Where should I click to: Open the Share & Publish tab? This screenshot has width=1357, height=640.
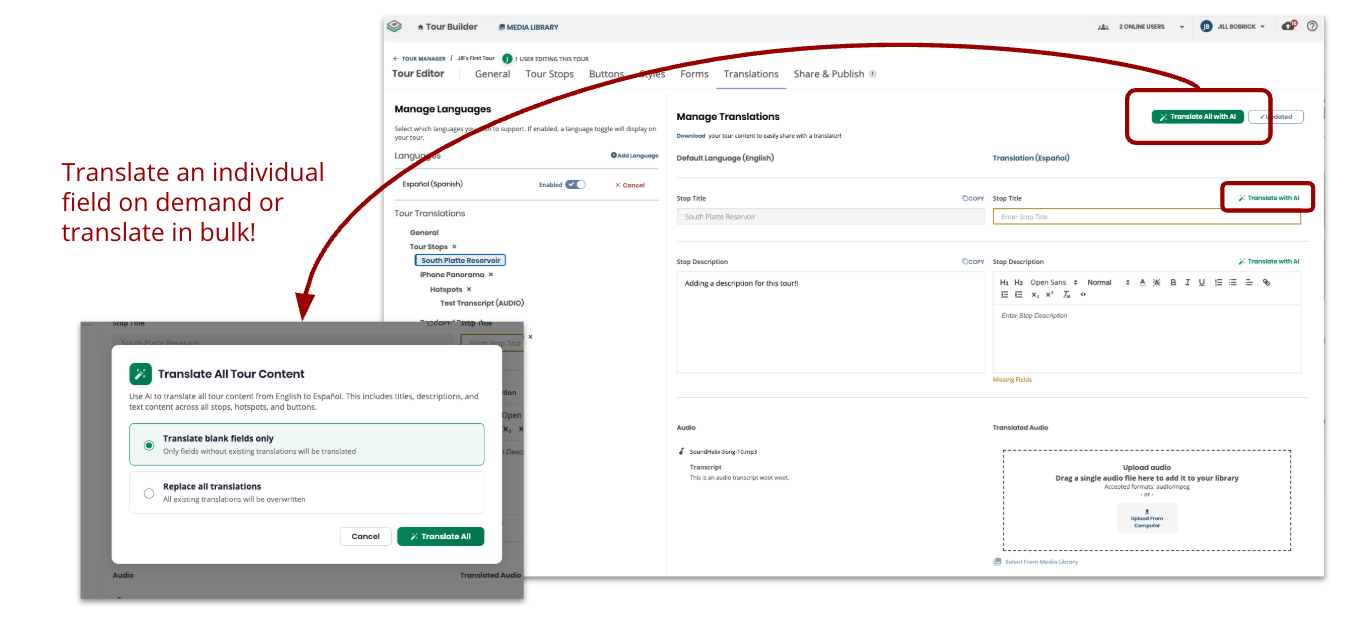tap(829, 74)
